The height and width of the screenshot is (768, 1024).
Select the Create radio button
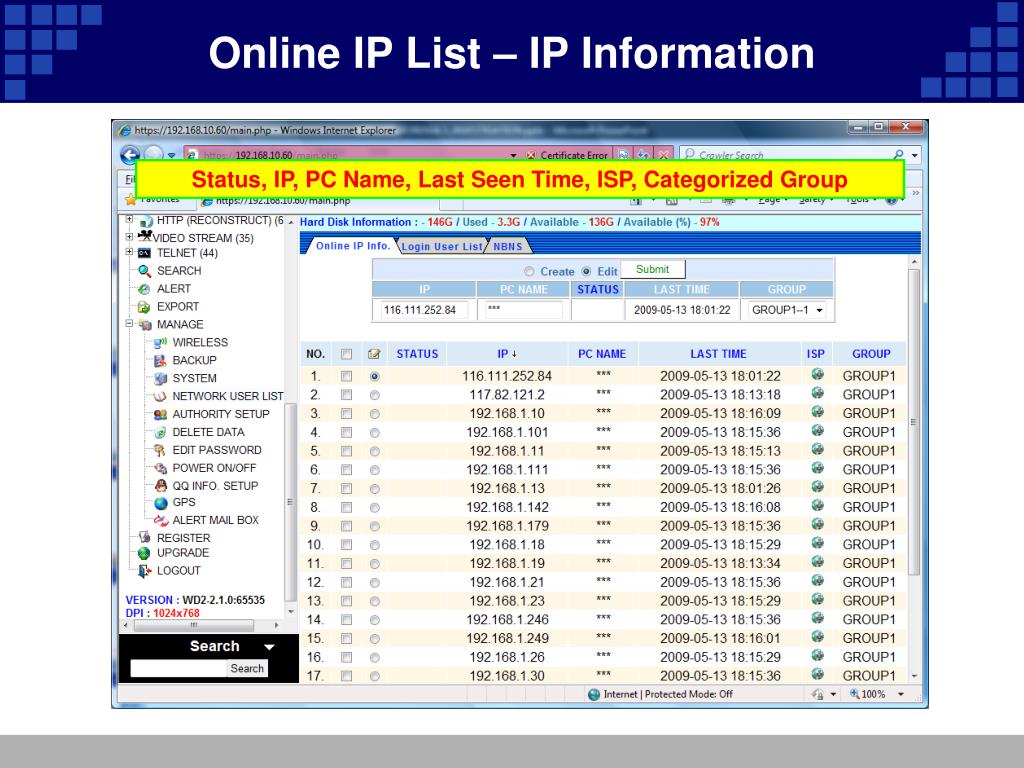(x=529, y=272)
